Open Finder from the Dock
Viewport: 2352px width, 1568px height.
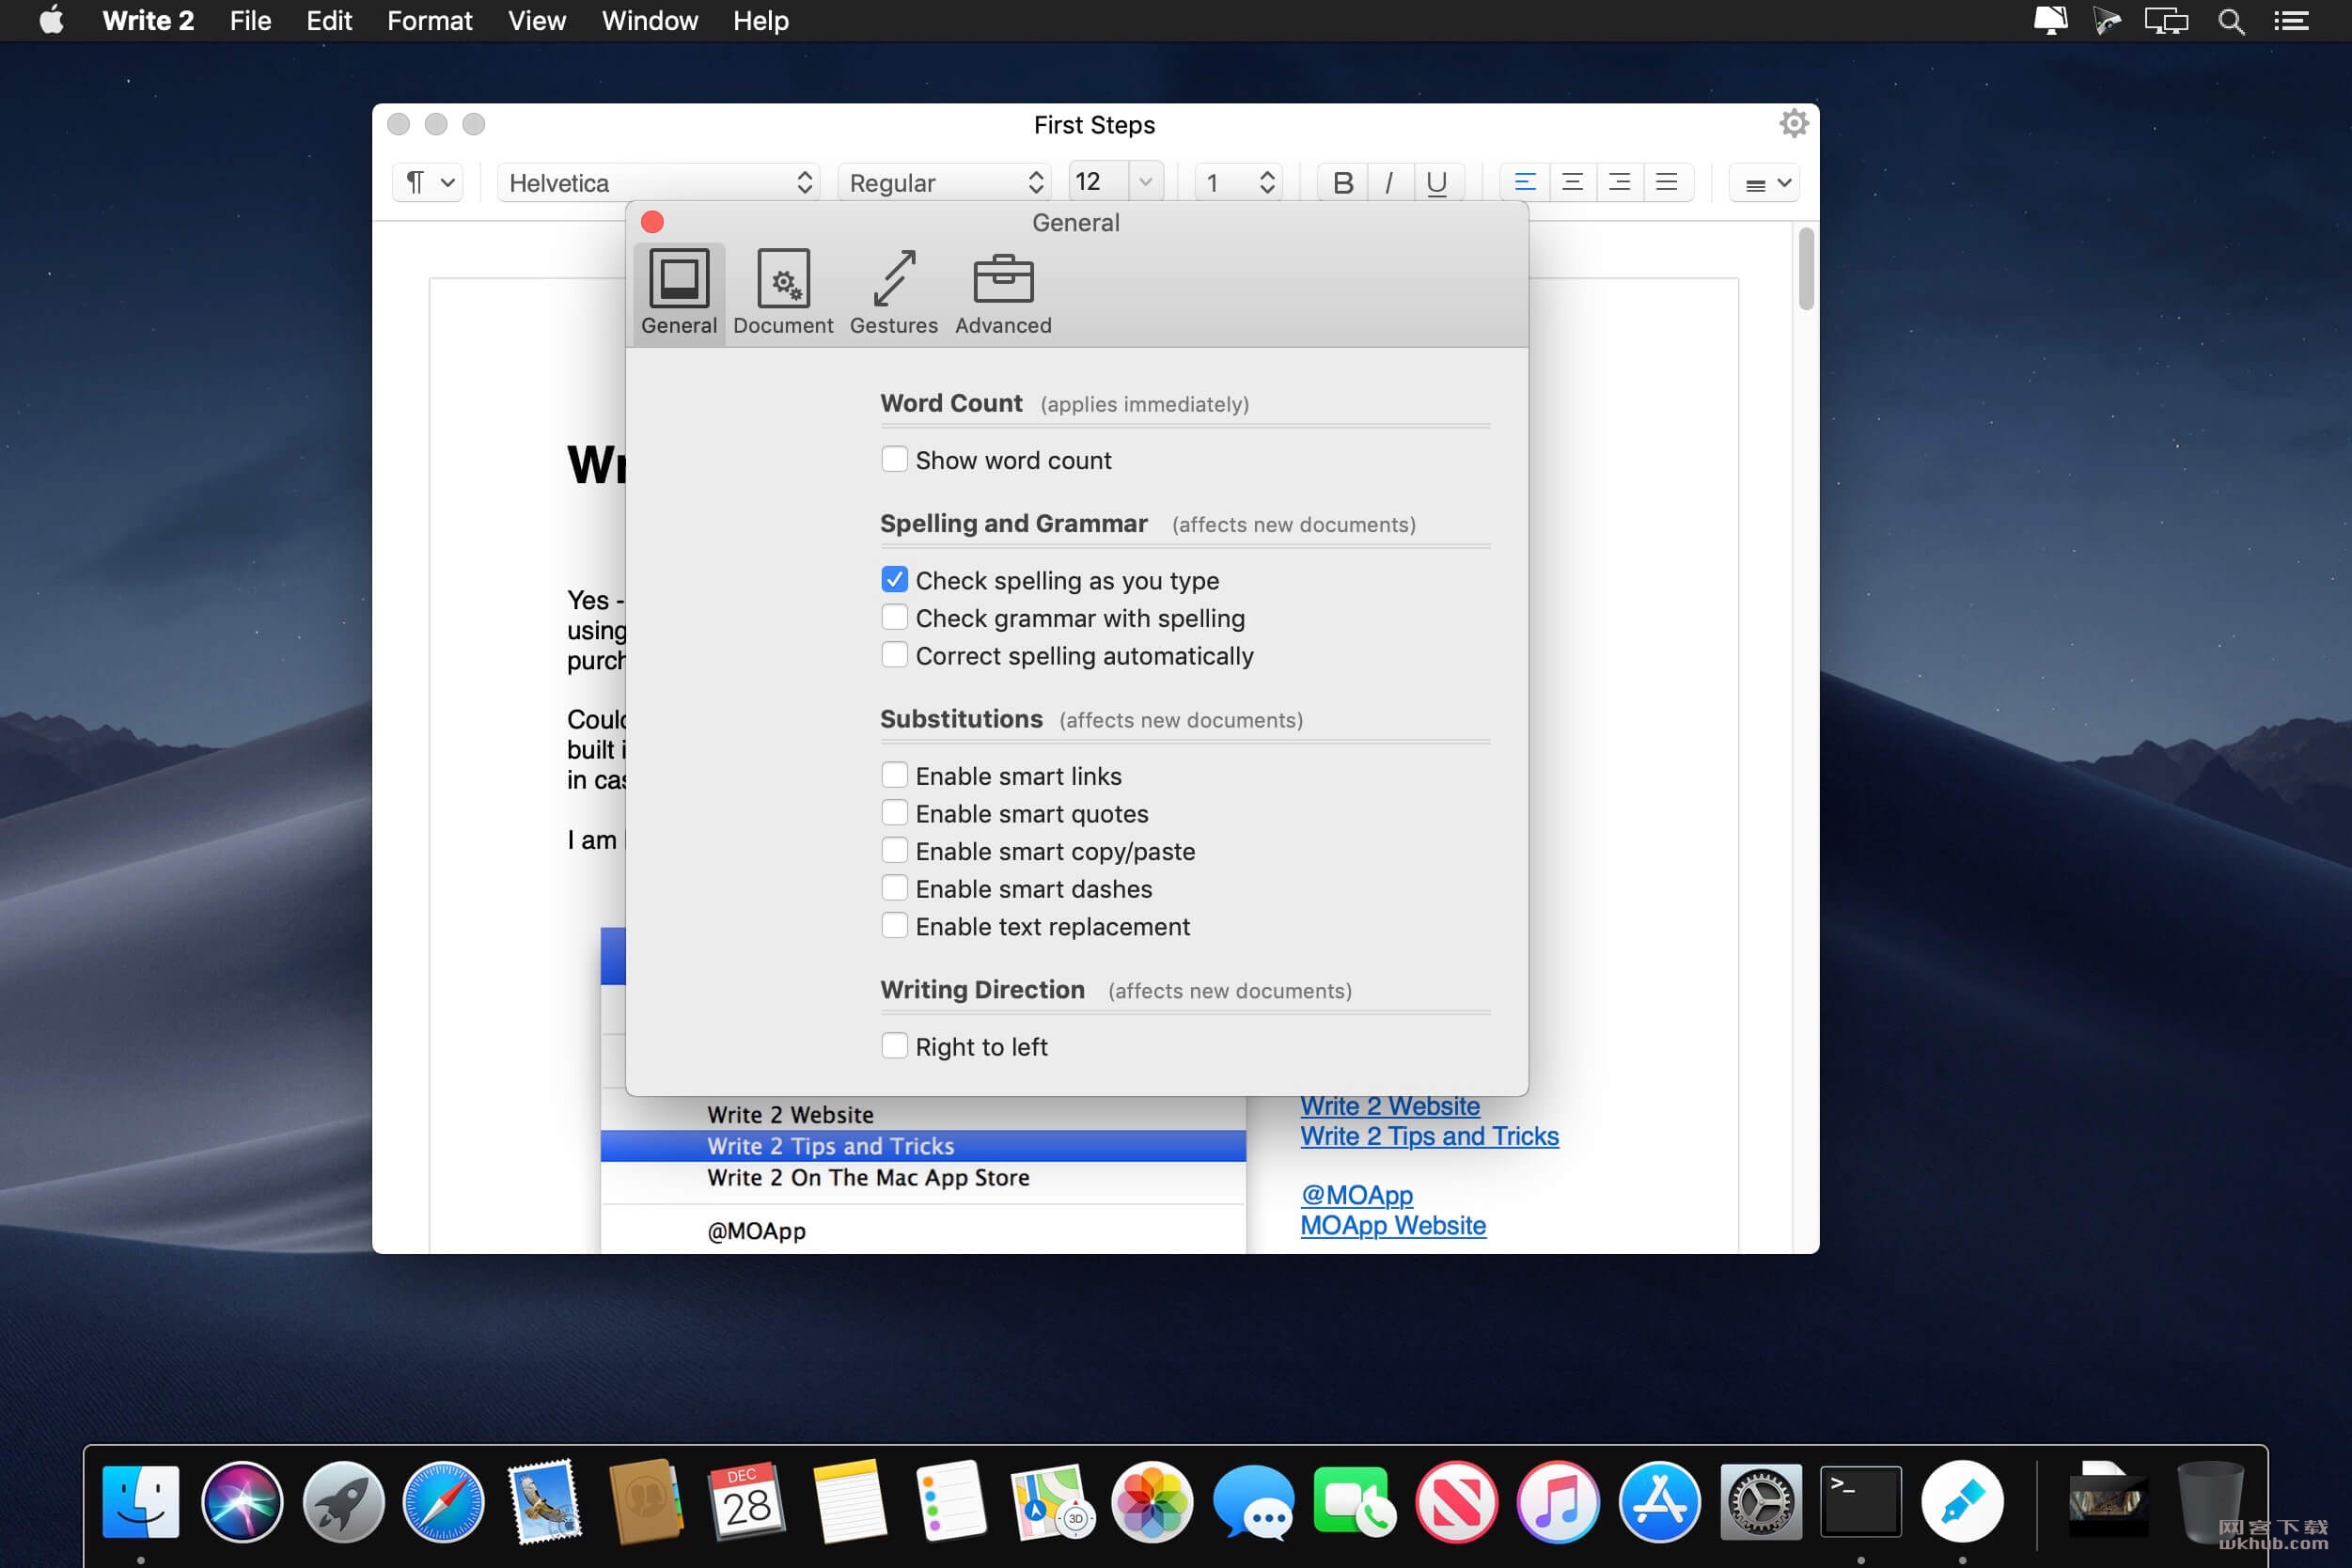(141, 1501)
